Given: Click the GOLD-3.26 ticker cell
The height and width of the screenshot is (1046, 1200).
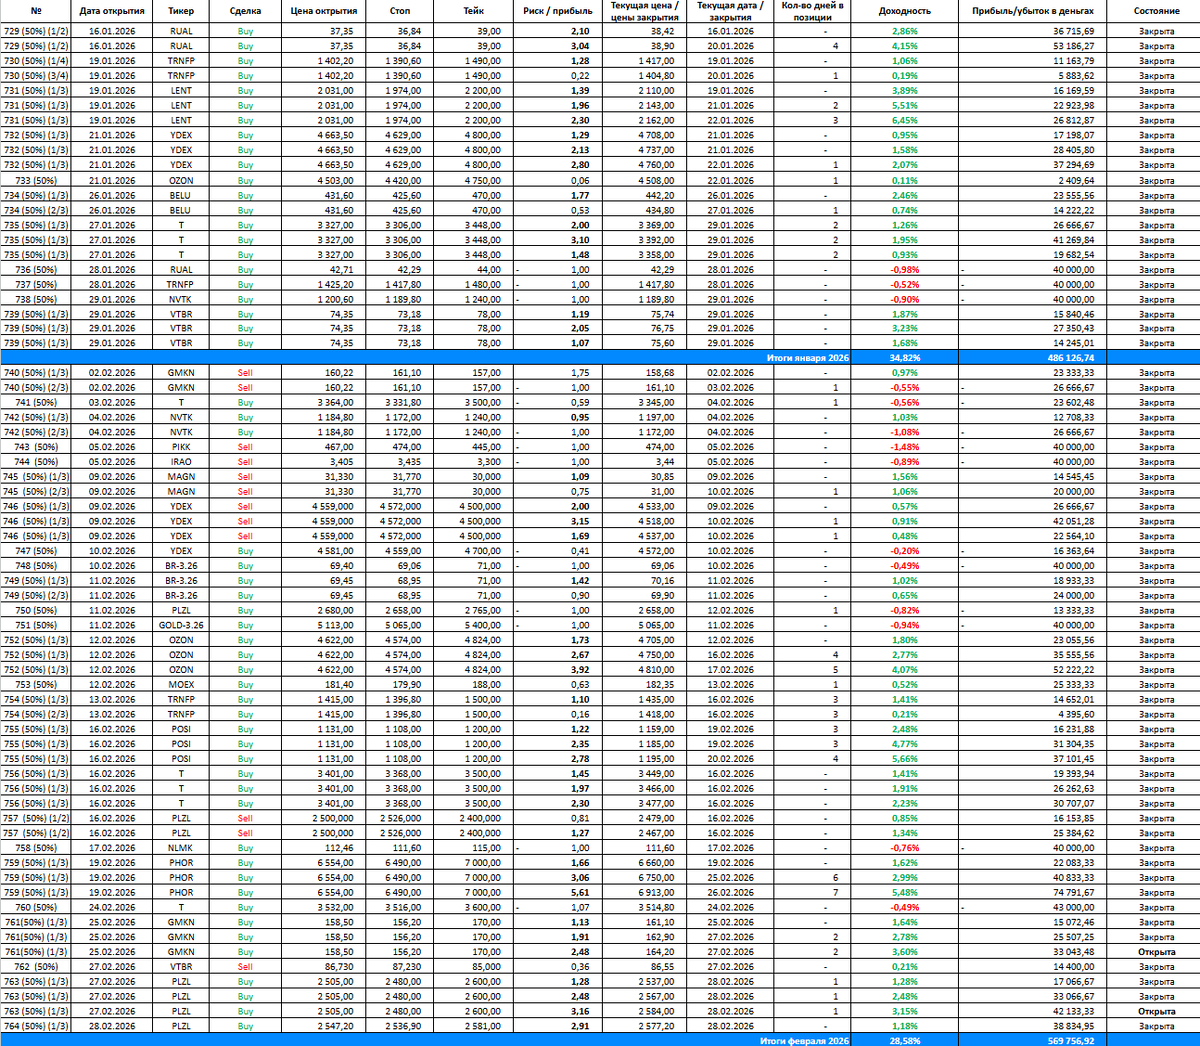Looking at the screenshot, I should click(181, 625).
